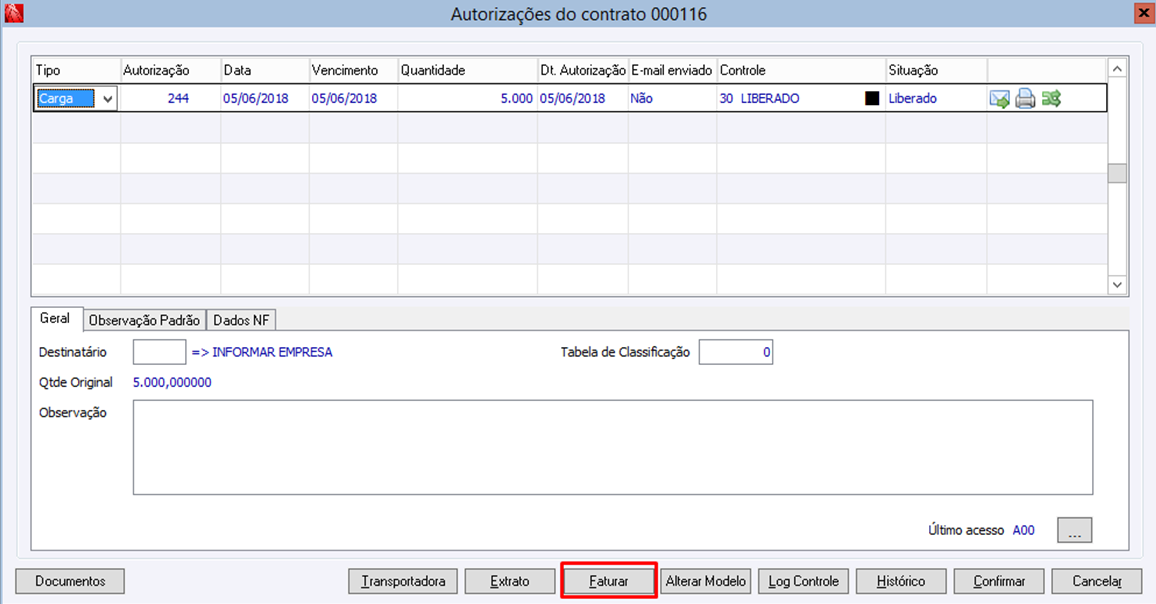Click the E-mail enviado column header
1156x604 pixels.
[x=672, y=70]
